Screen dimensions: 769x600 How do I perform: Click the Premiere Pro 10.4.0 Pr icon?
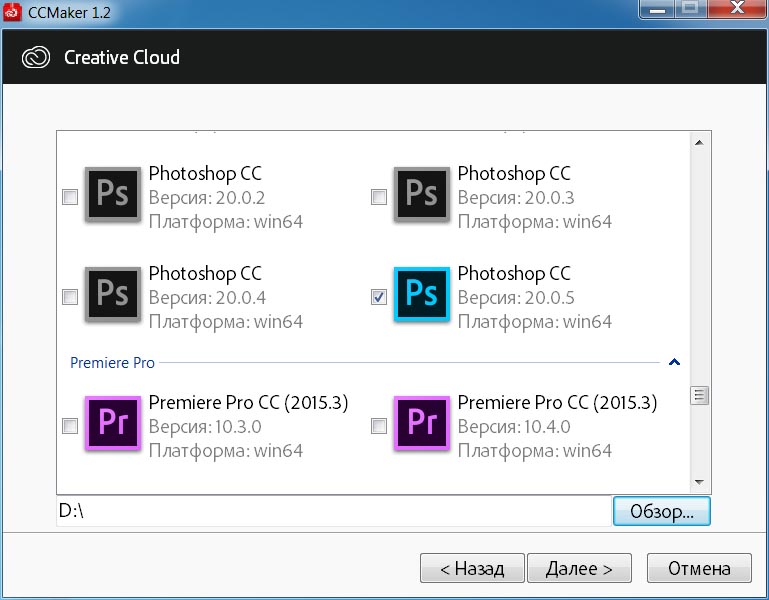tap(422, 422)
